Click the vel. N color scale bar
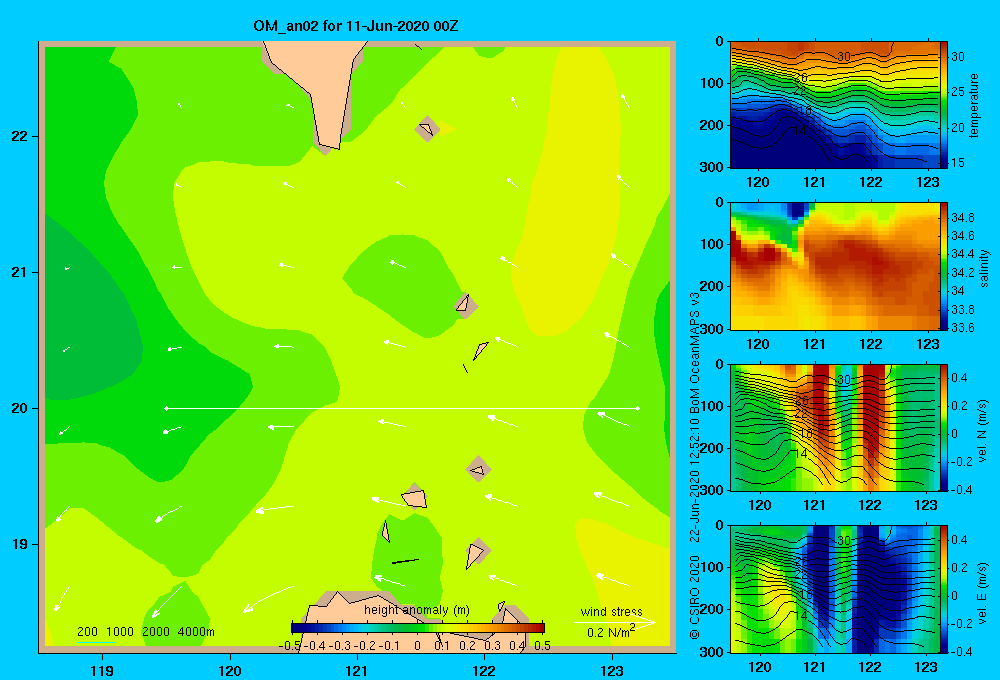 (x=944, y=427)
